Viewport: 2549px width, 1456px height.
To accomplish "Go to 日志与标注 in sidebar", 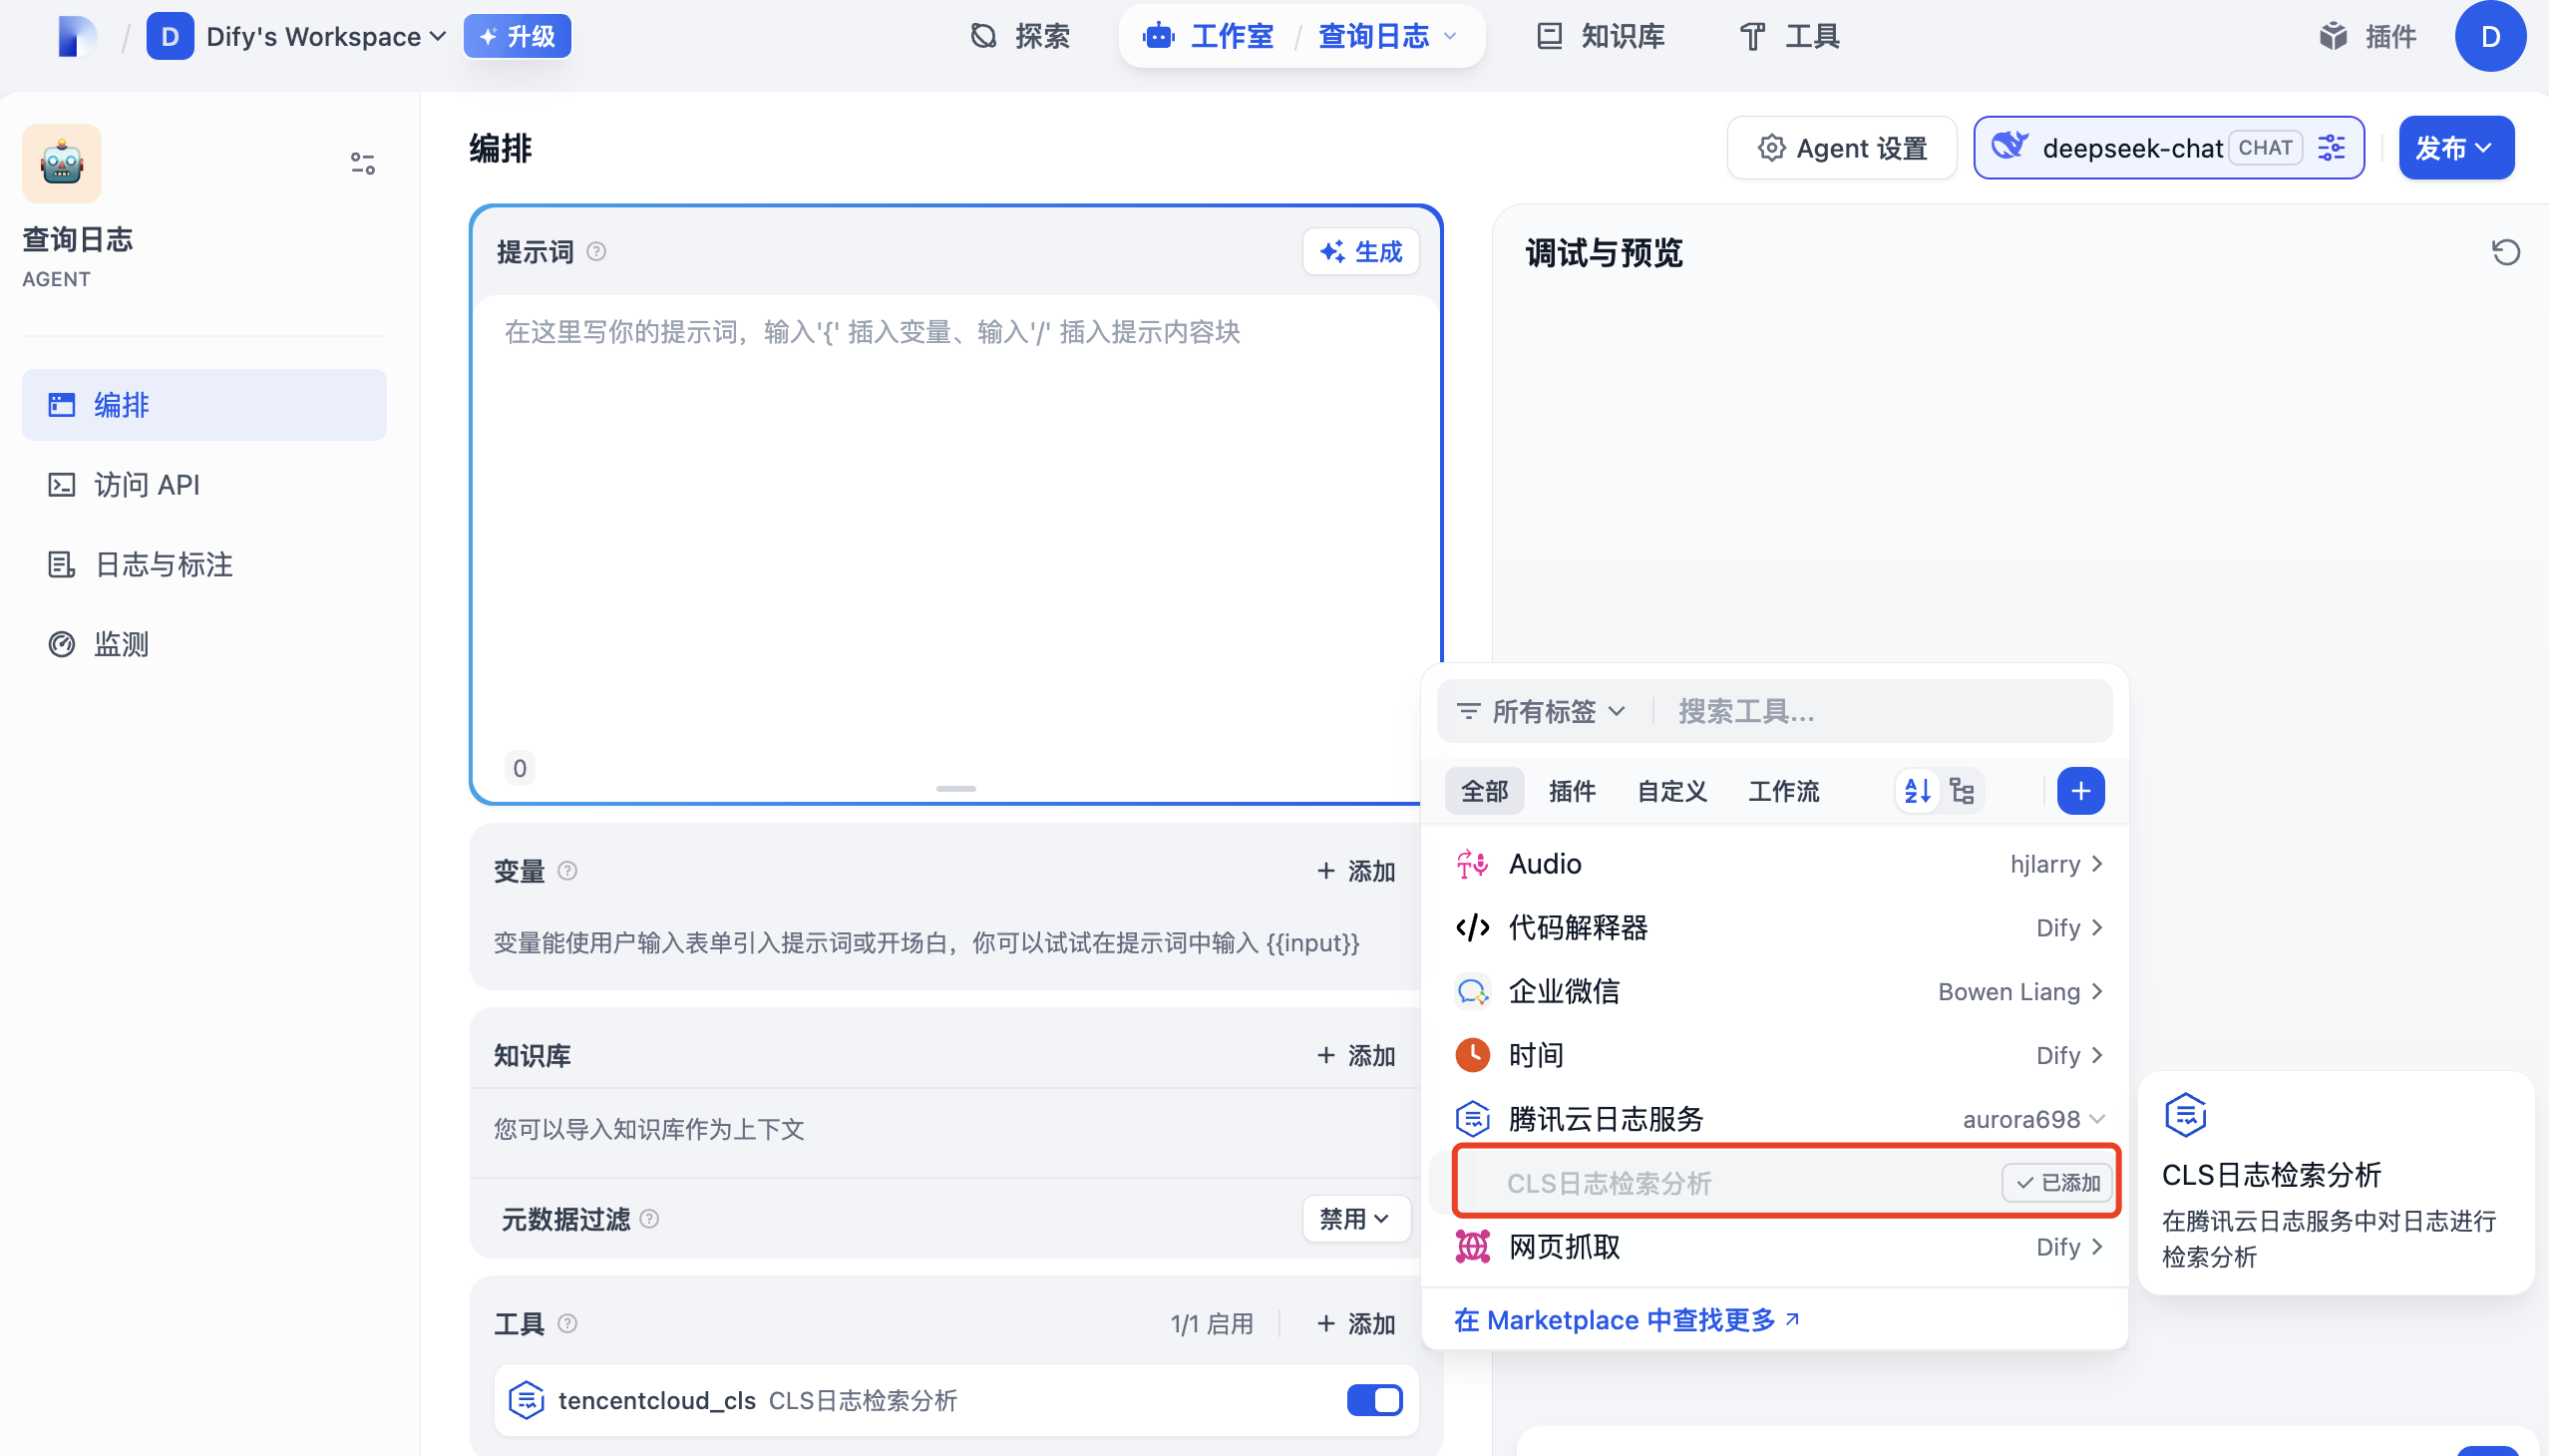I will pyautogui.click(x=163, y=565).
